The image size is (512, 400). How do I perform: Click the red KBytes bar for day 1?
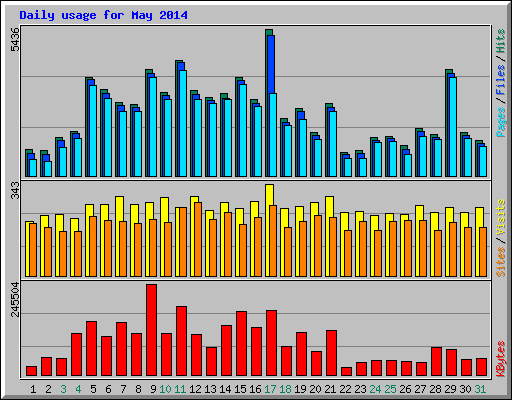point(31,371)
